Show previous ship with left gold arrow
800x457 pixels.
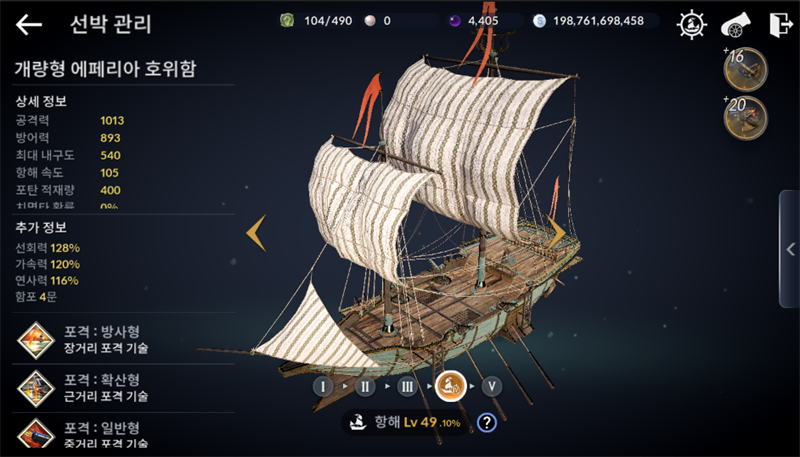256,233
